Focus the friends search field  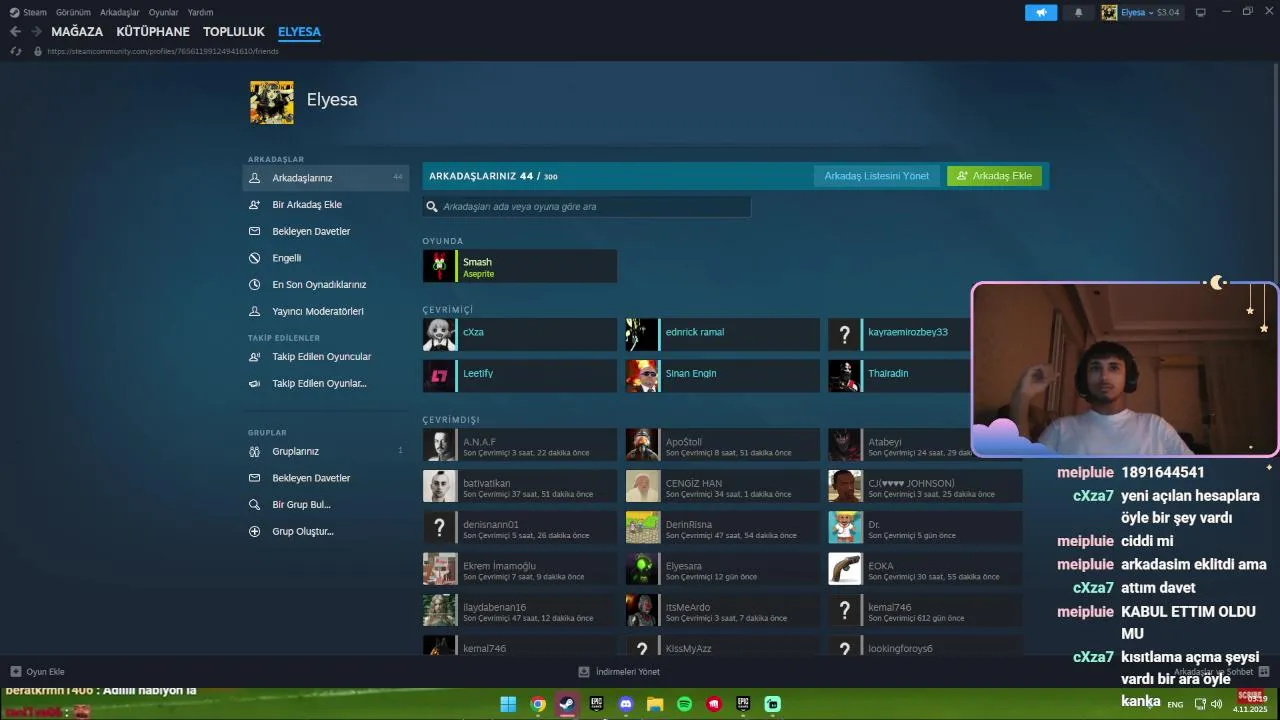click(586, 207)
